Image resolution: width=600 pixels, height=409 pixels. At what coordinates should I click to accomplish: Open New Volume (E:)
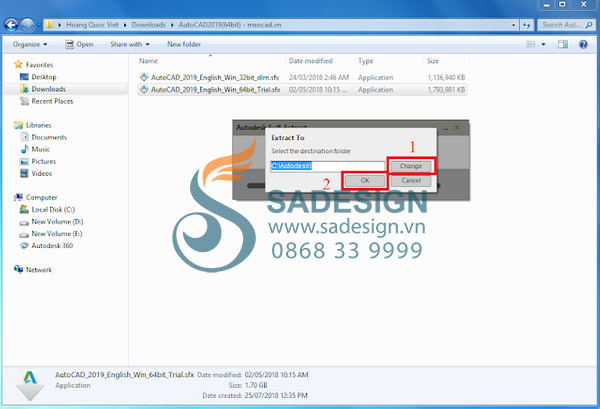(x=57, y=234)
